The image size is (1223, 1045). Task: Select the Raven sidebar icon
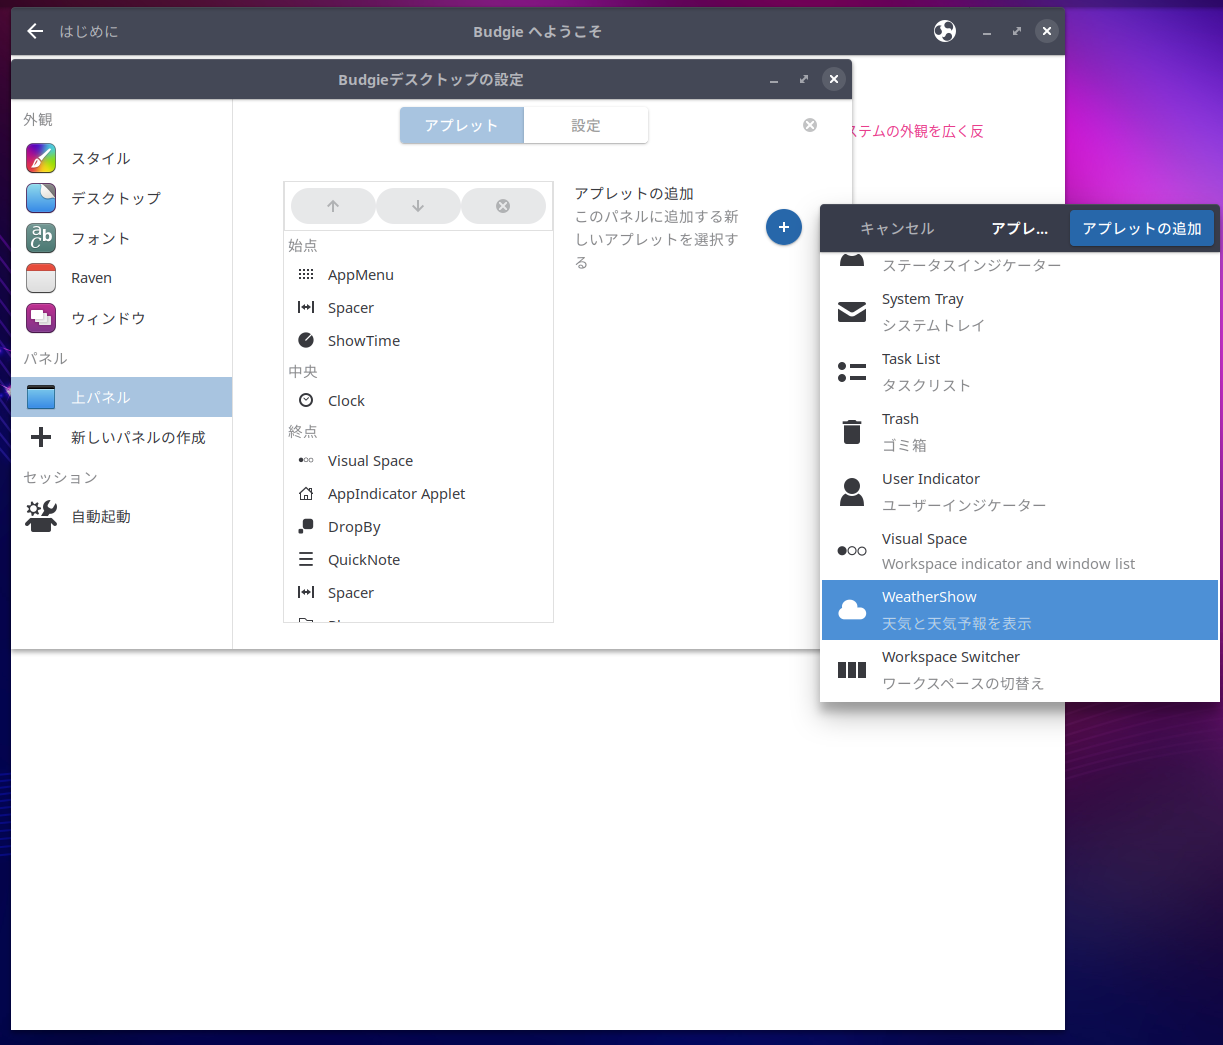click(41, 278)
